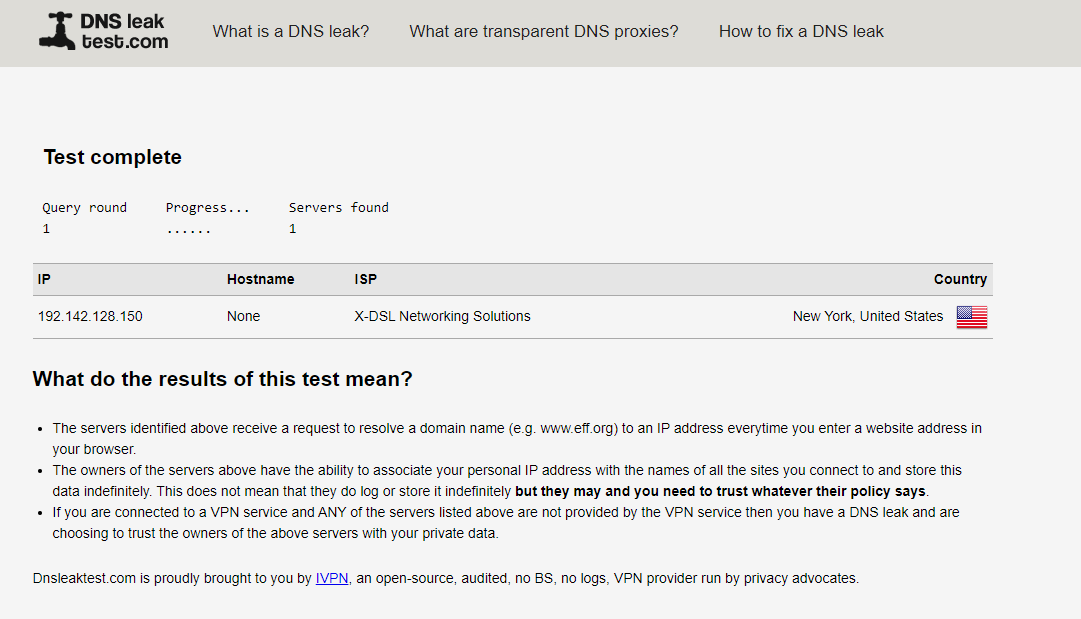Open the 'What is a DNS leak?' page
1081x619 pixels.
[x=290, y=32]
